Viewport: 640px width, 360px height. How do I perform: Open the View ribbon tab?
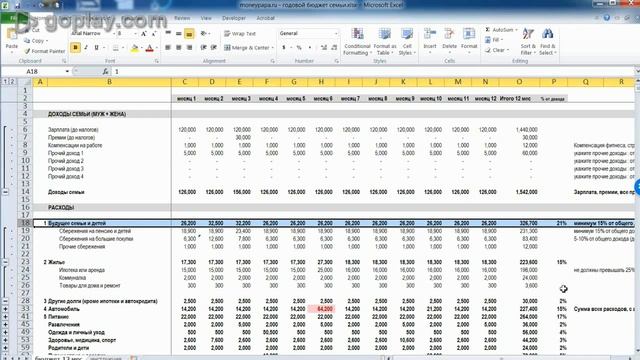click(x=206, y=18)
